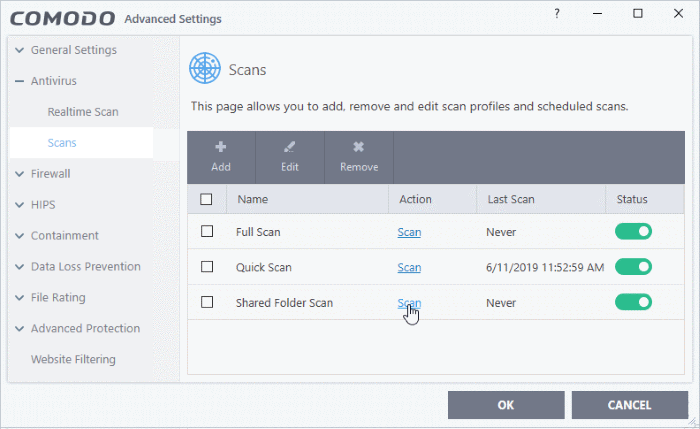The image size is (700, 429).
Task: Disable the Shared Folder Scan status switch
Action: [x=633, y=302]
